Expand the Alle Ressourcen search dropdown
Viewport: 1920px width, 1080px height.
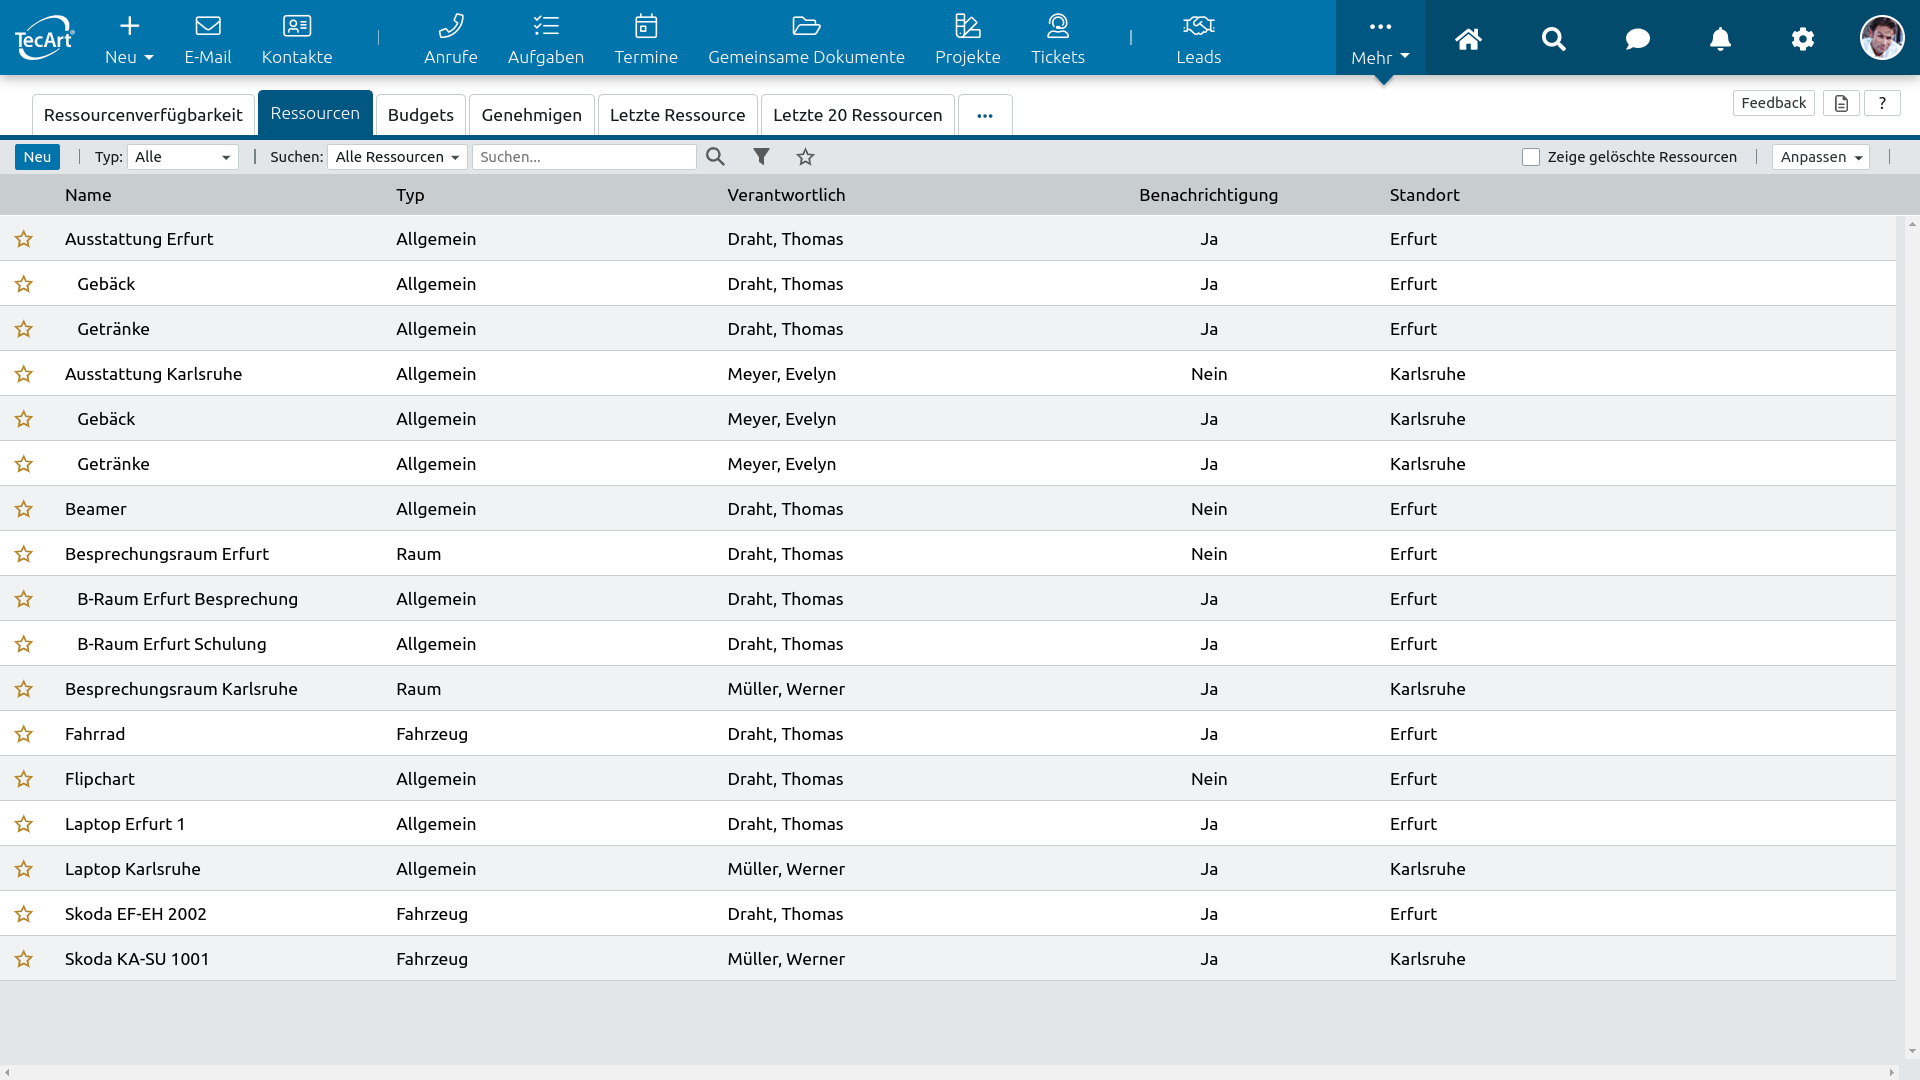(x=397, y=157)
